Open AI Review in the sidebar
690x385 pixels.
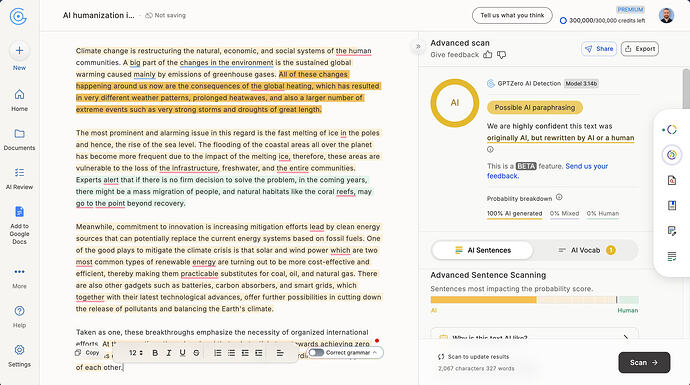click(19, 179)
